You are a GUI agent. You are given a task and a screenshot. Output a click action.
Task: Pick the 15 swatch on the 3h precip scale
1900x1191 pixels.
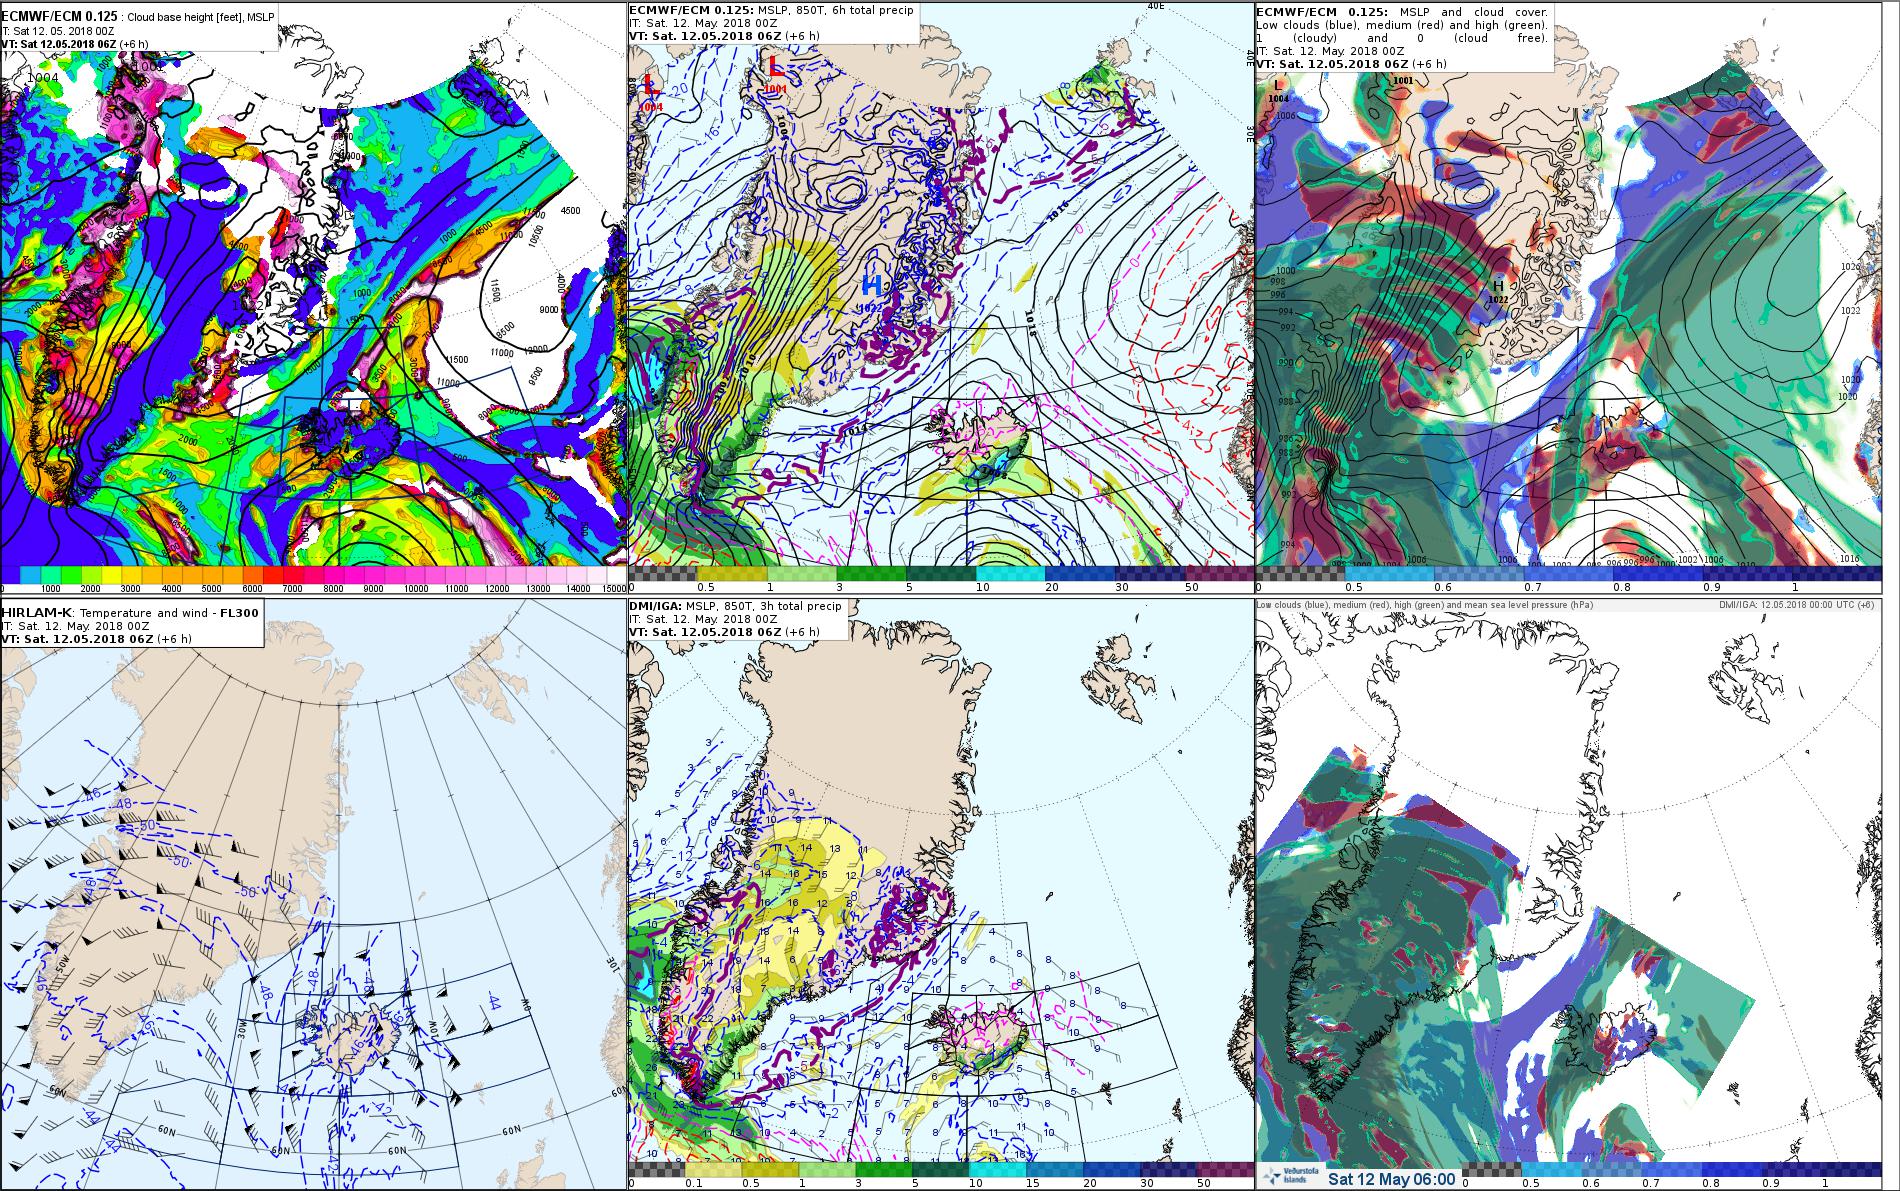tap(1054, 1169)
